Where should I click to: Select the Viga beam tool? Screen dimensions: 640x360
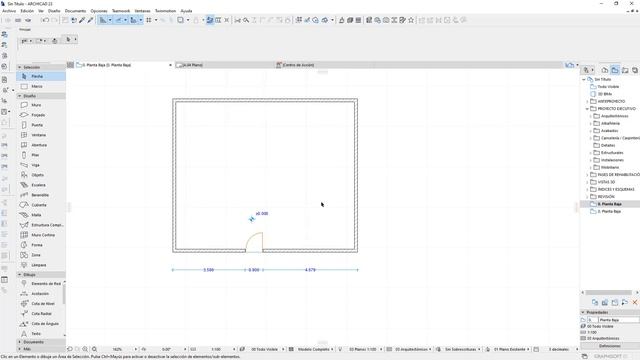(41, 165)
